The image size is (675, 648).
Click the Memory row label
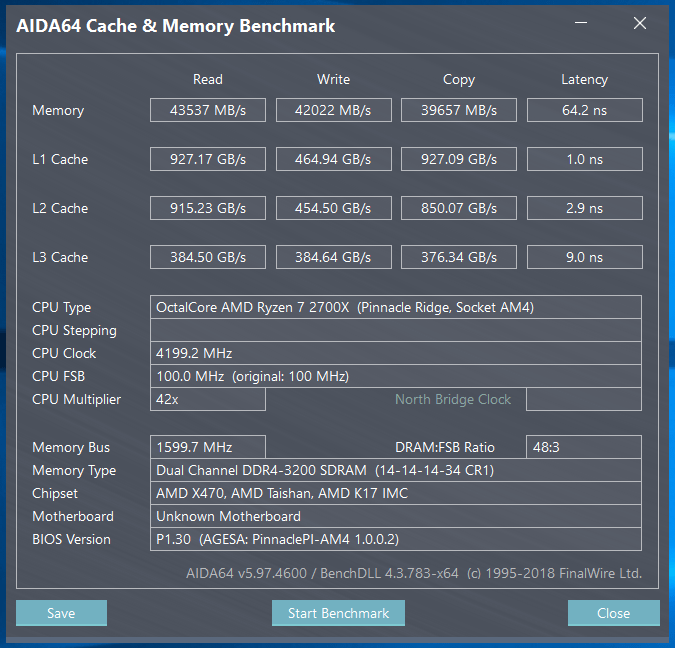(x=58, y=111)
